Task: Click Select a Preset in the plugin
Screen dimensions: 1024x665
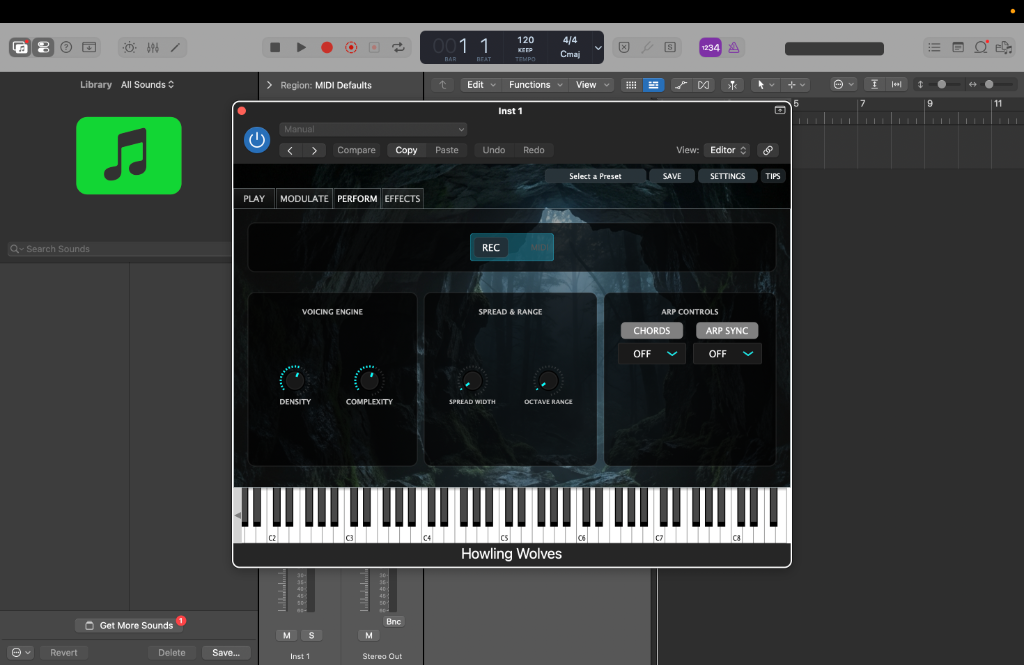Action: coord(595,175)
